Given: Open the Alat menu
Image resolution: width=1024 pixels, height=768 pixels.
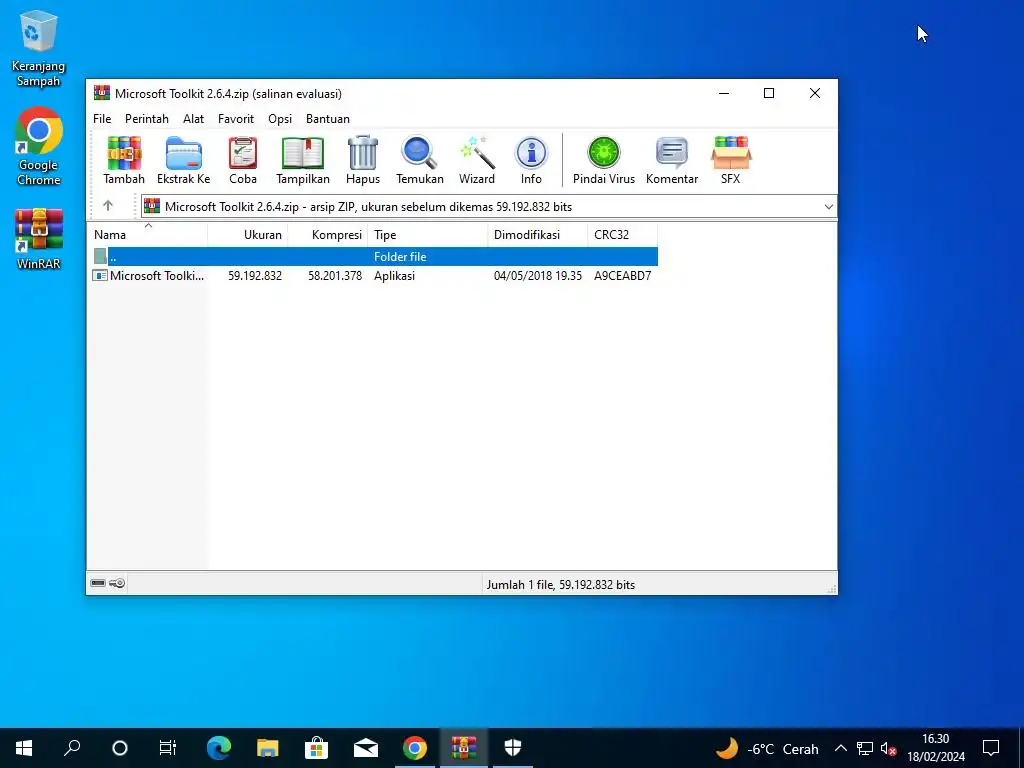Looking at the screenshot, I should [193, 119].
